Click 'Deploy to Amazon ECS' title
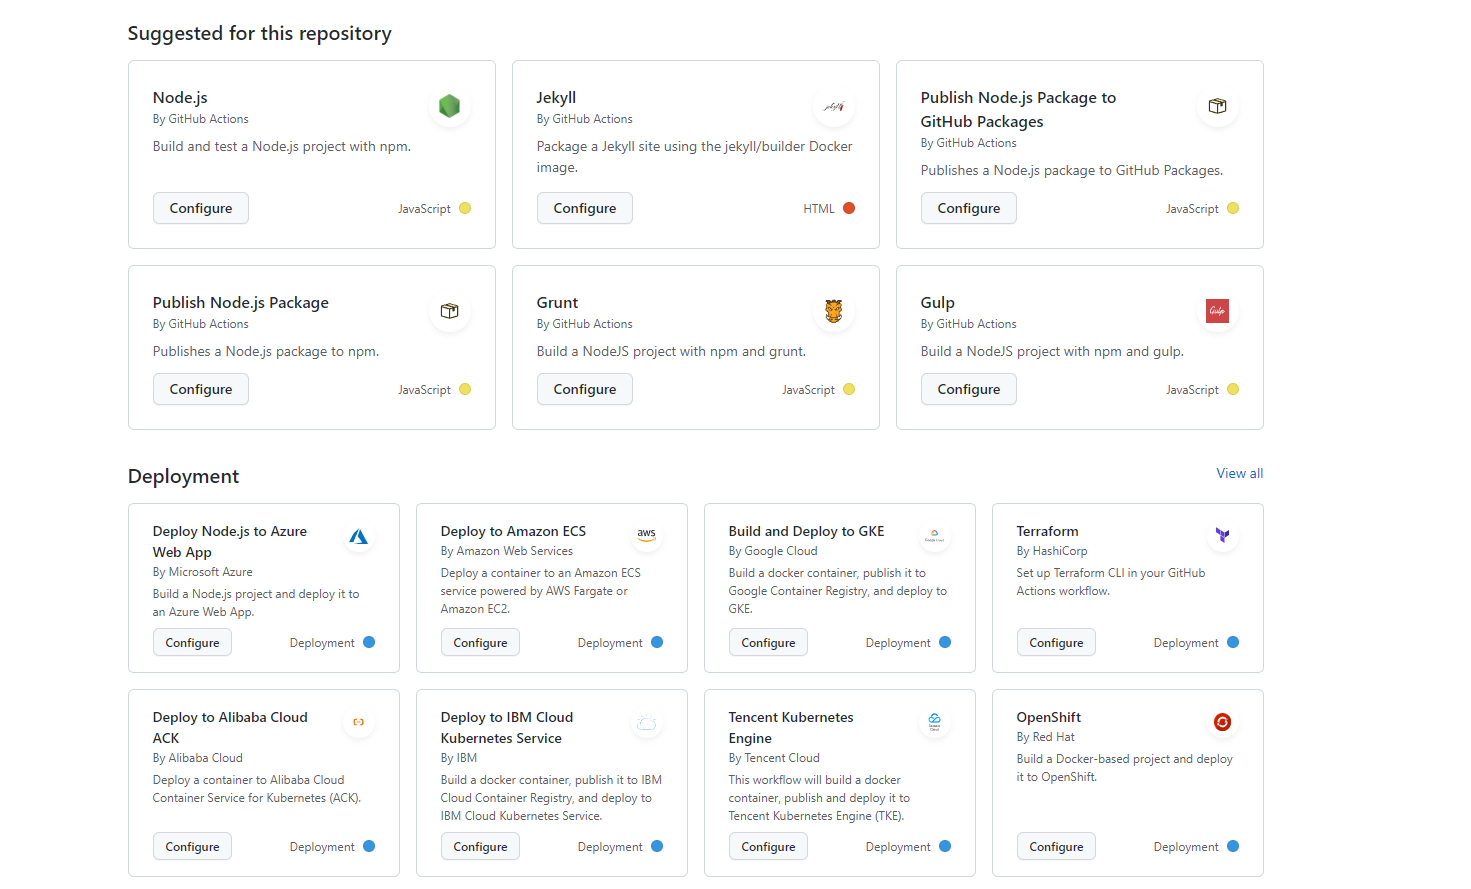 513,531
